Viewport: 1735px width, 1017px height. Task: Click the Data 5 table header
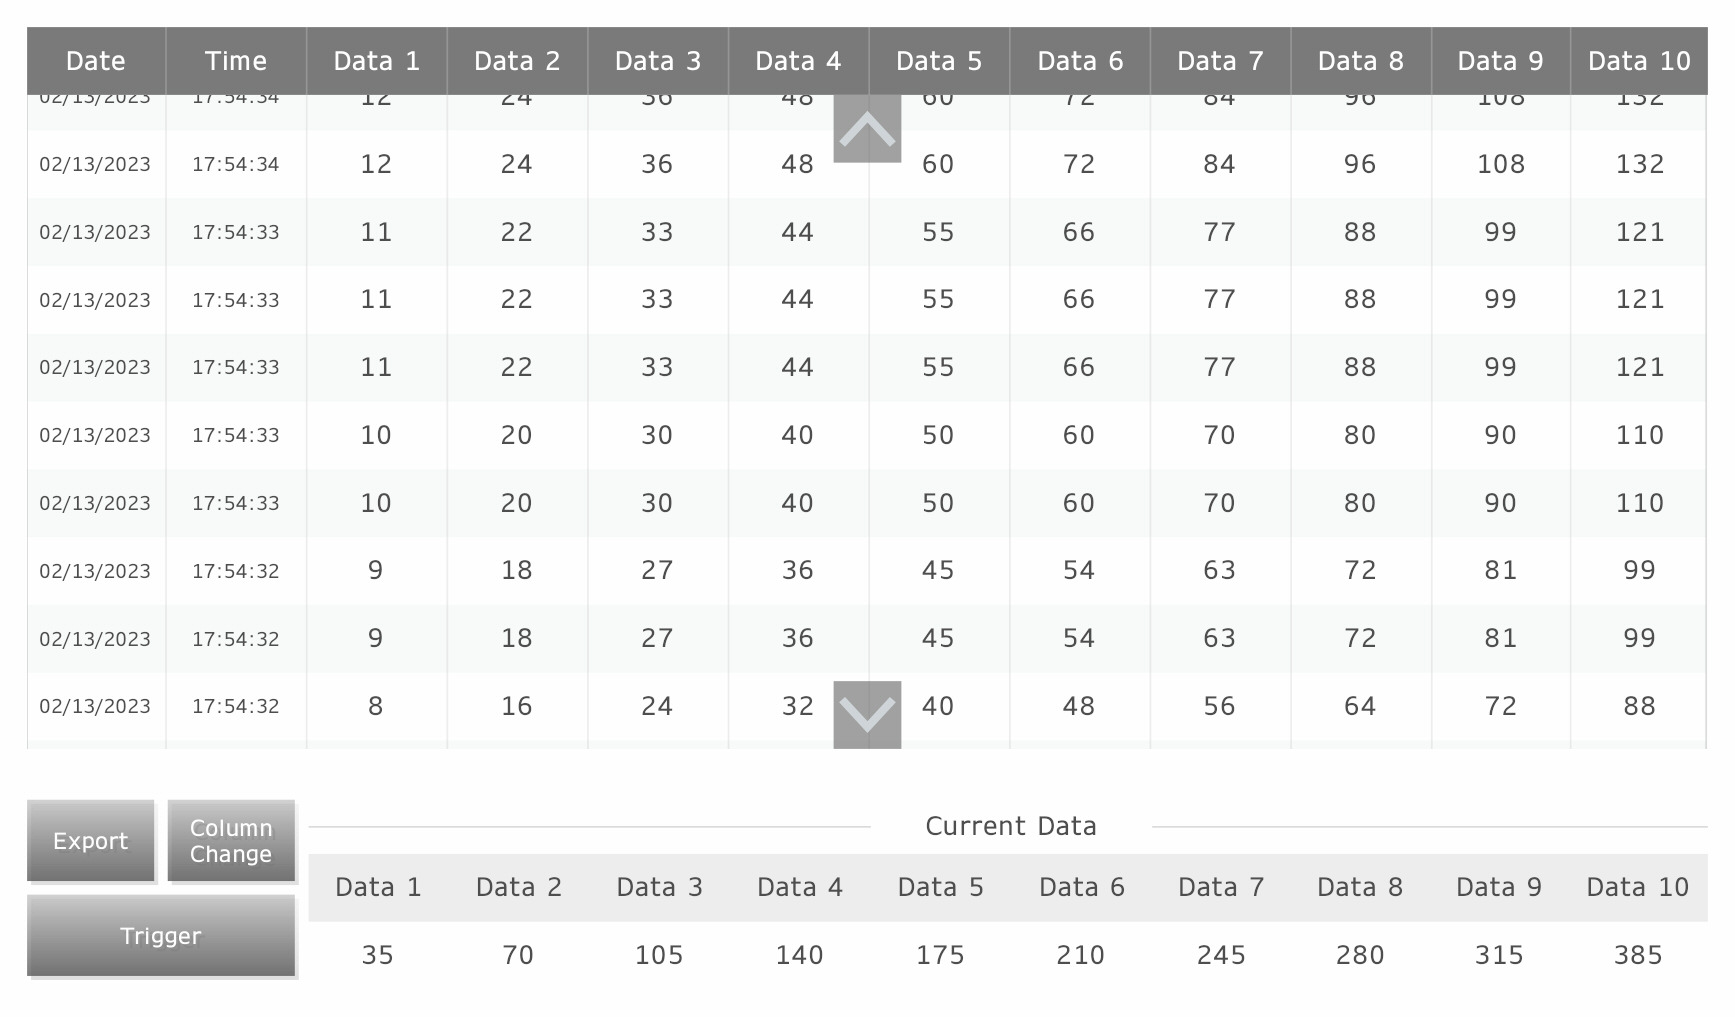coord(939,61)
